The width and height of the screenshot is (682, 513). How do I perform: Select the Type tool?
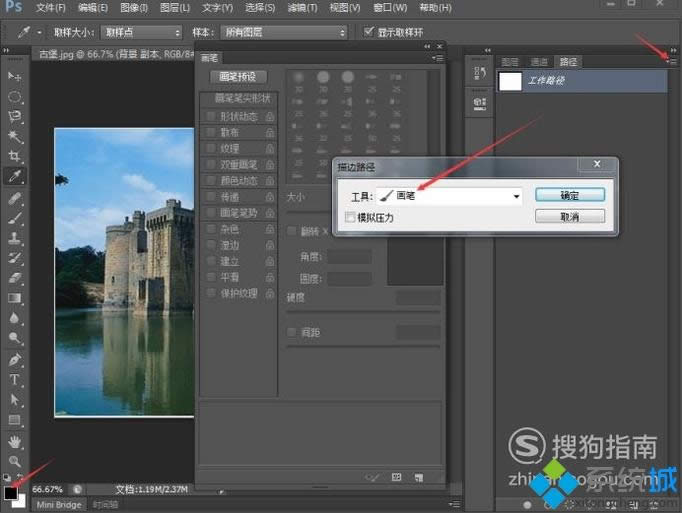point(14,380)
